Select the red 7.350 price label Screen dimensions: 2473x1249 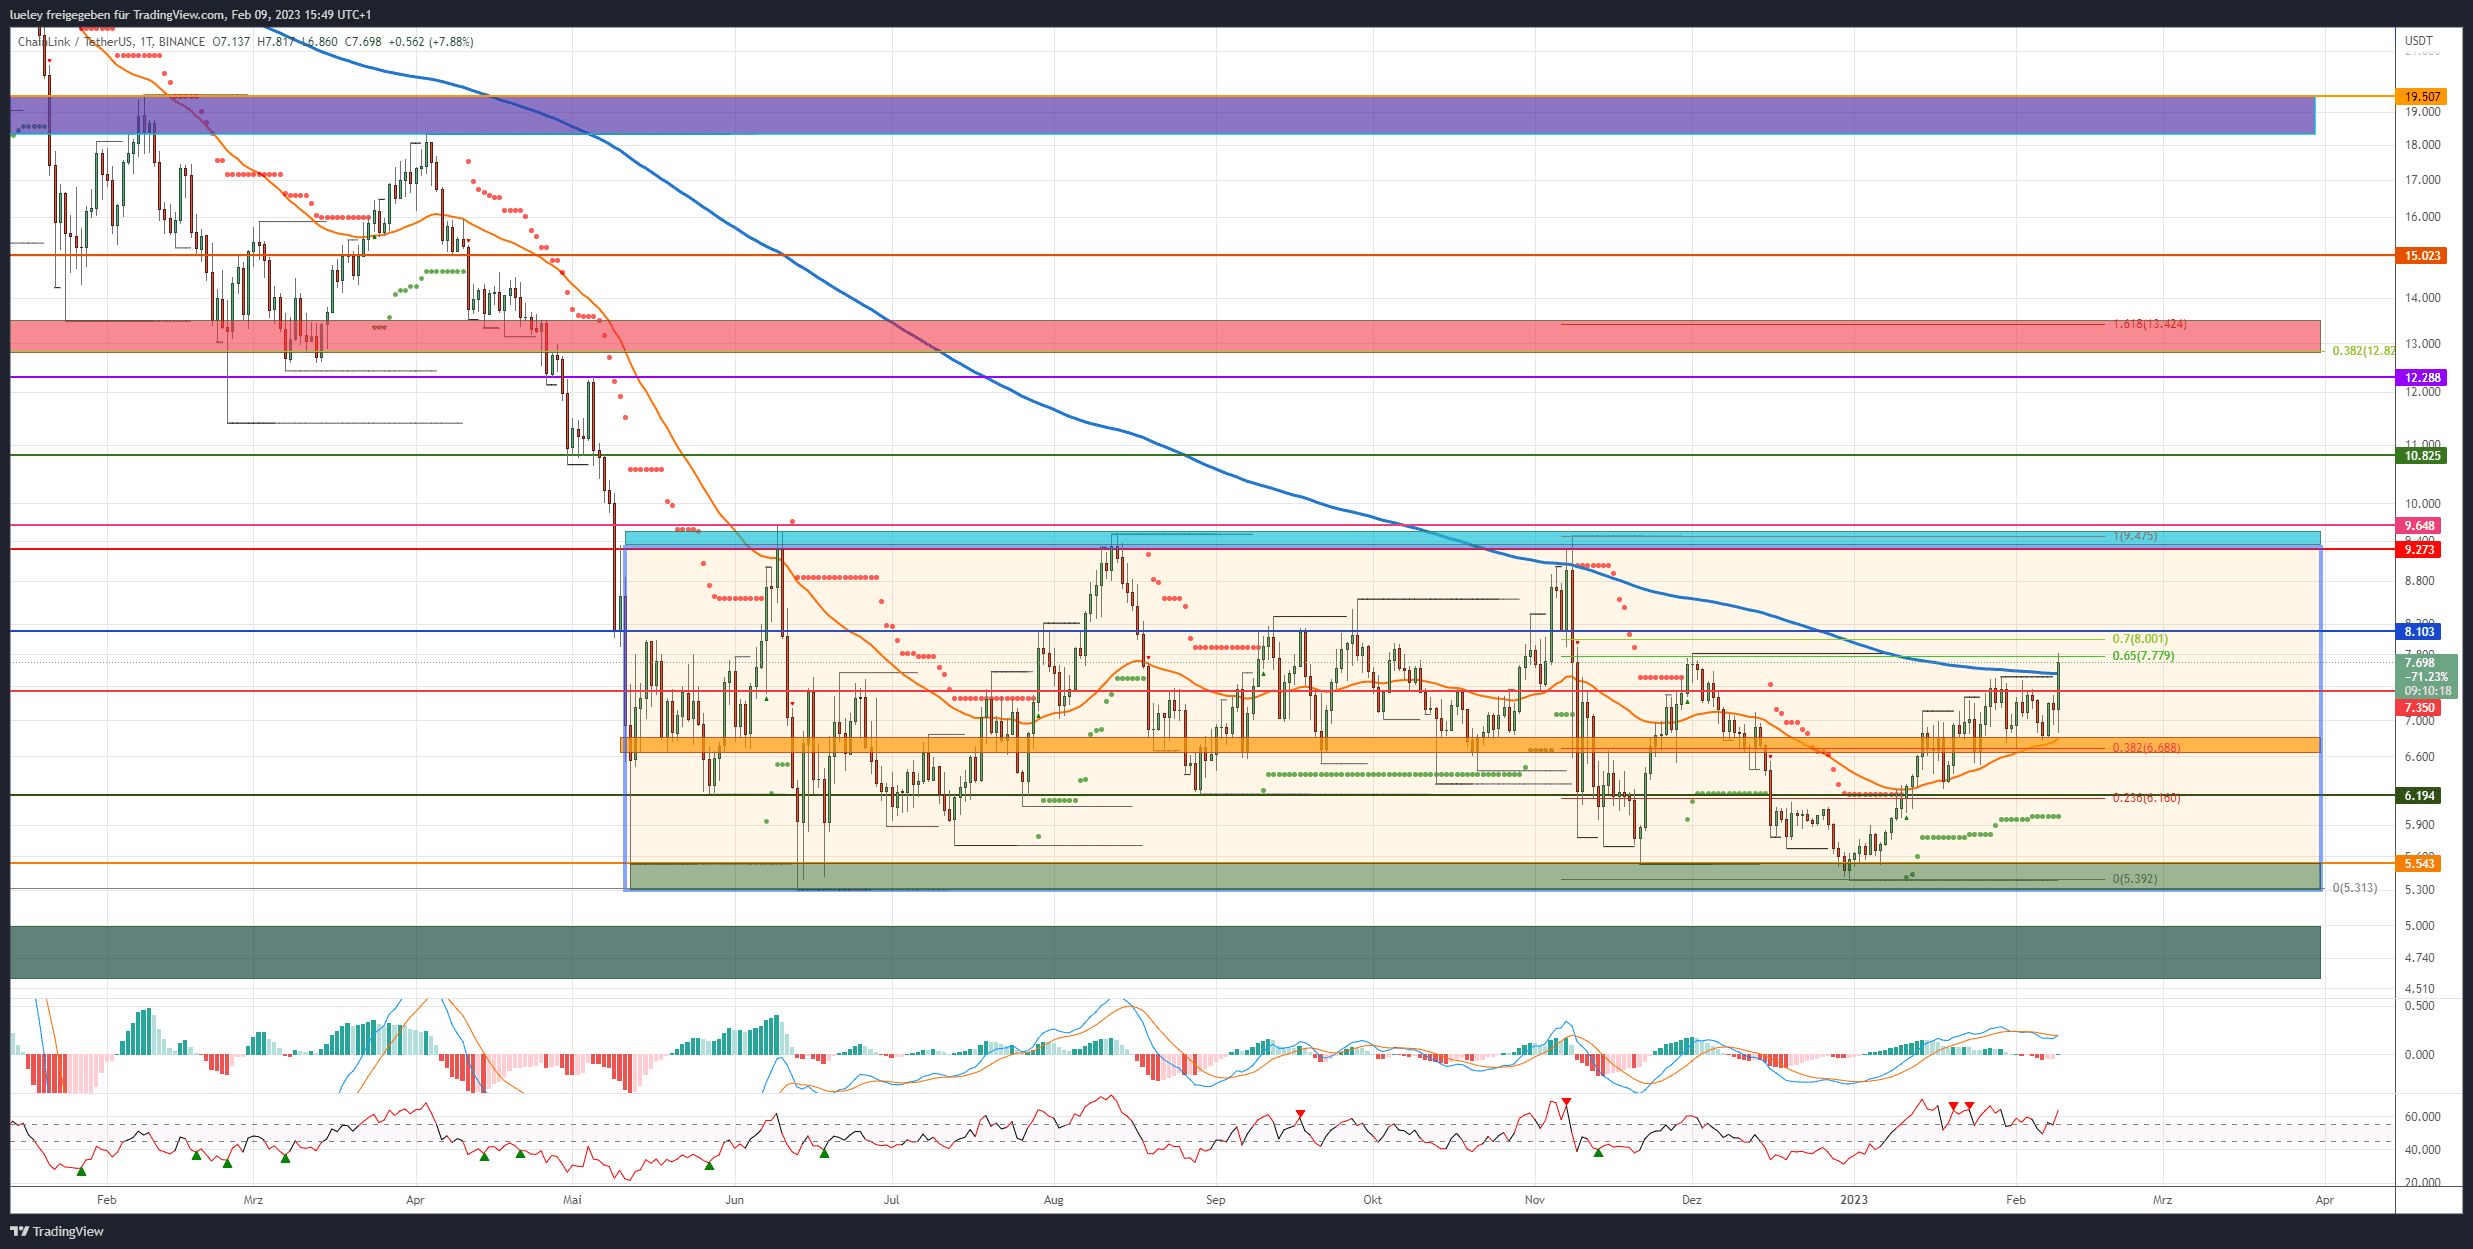[2420, 708]
